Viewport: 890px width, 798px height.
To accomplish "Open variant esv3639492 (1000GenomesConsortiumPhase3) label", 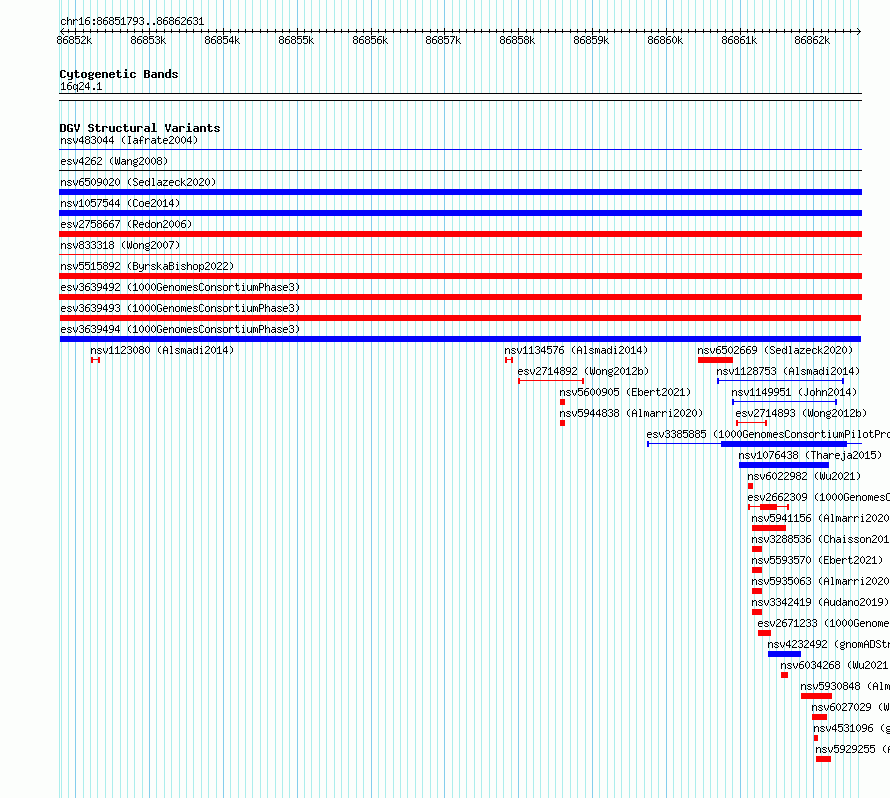I will pos(180,287).
